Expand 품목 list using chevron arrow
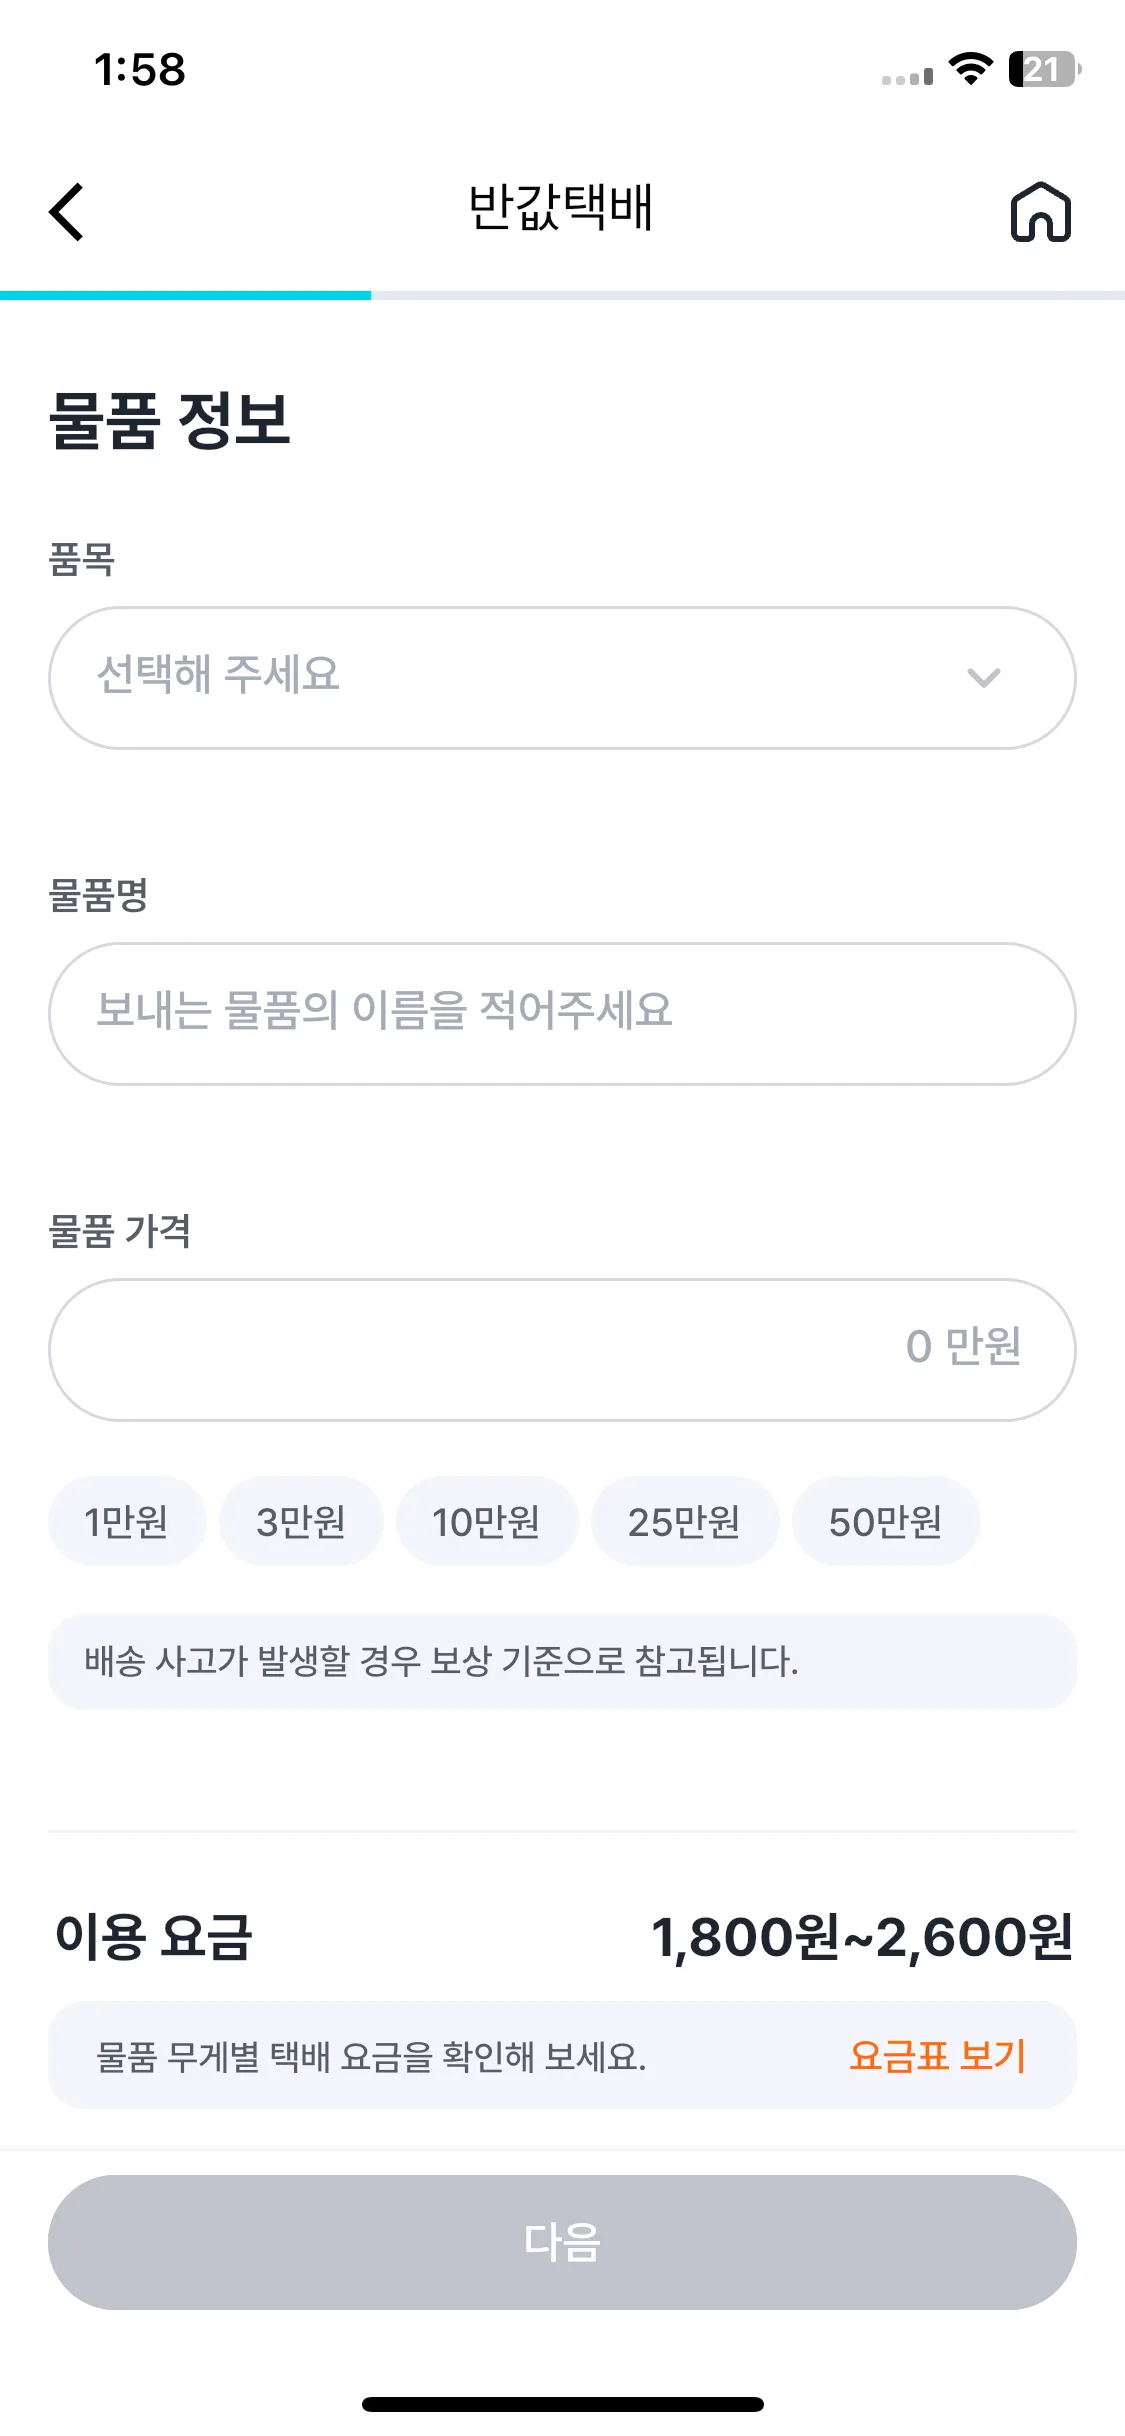Image resolution: width=1125 pixels, height=2436 pixels. [x=984, y=678]
